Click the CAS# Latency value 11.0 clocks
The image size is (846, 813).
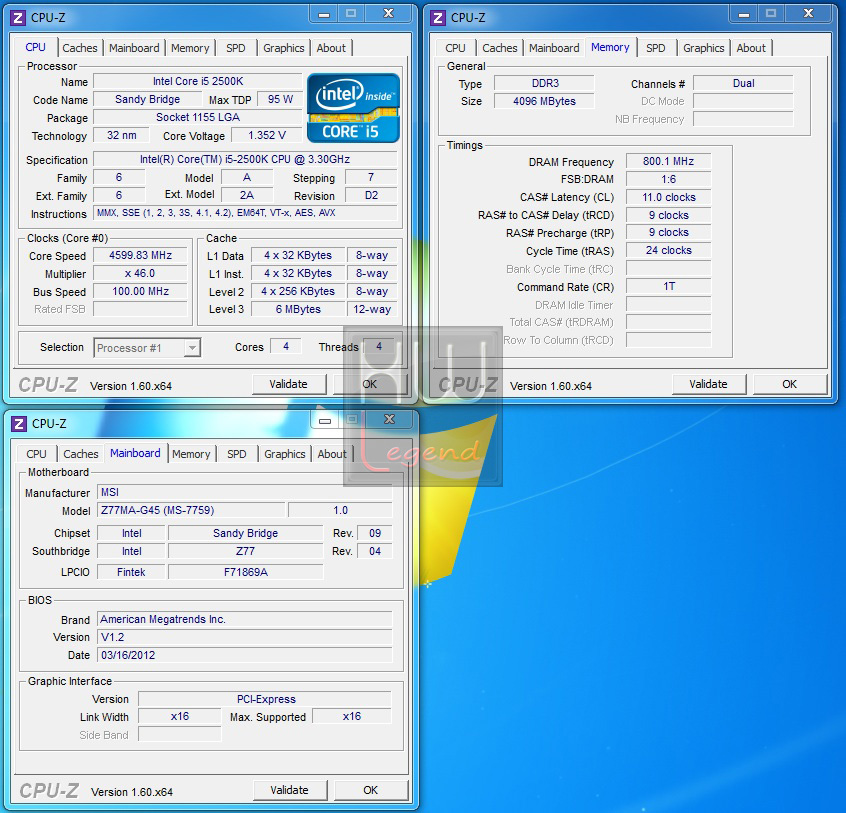(x=668, y=197)
